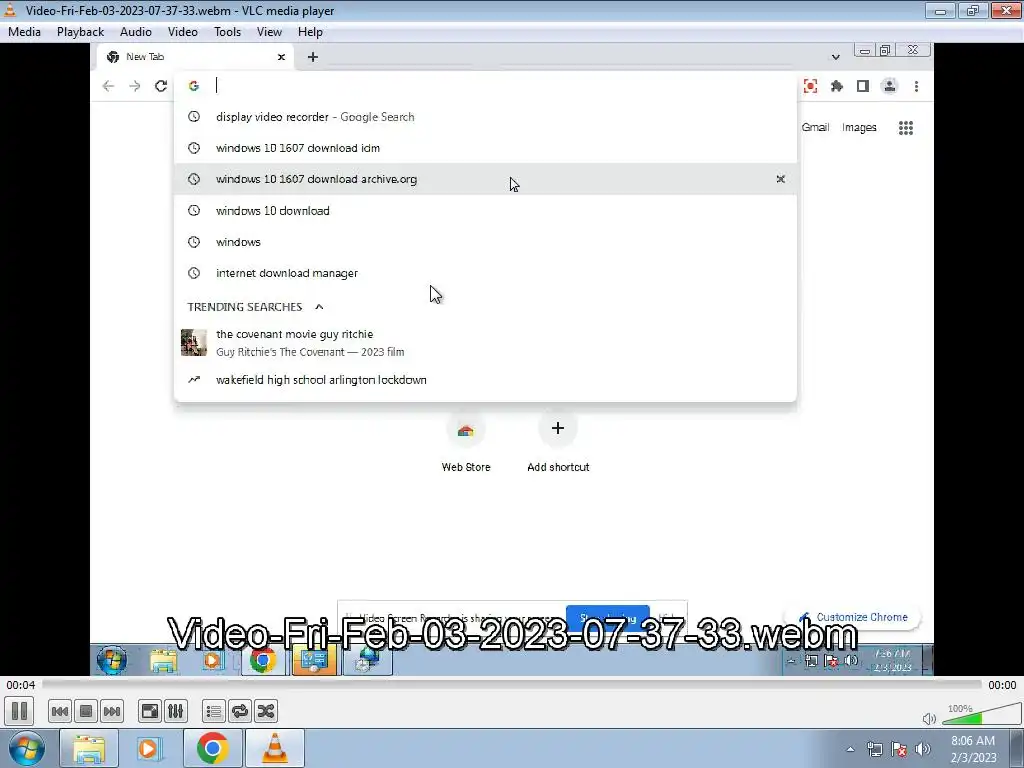Open the Images link
The height and width of the screenshot is (768, 1024).
click(859, 127)
